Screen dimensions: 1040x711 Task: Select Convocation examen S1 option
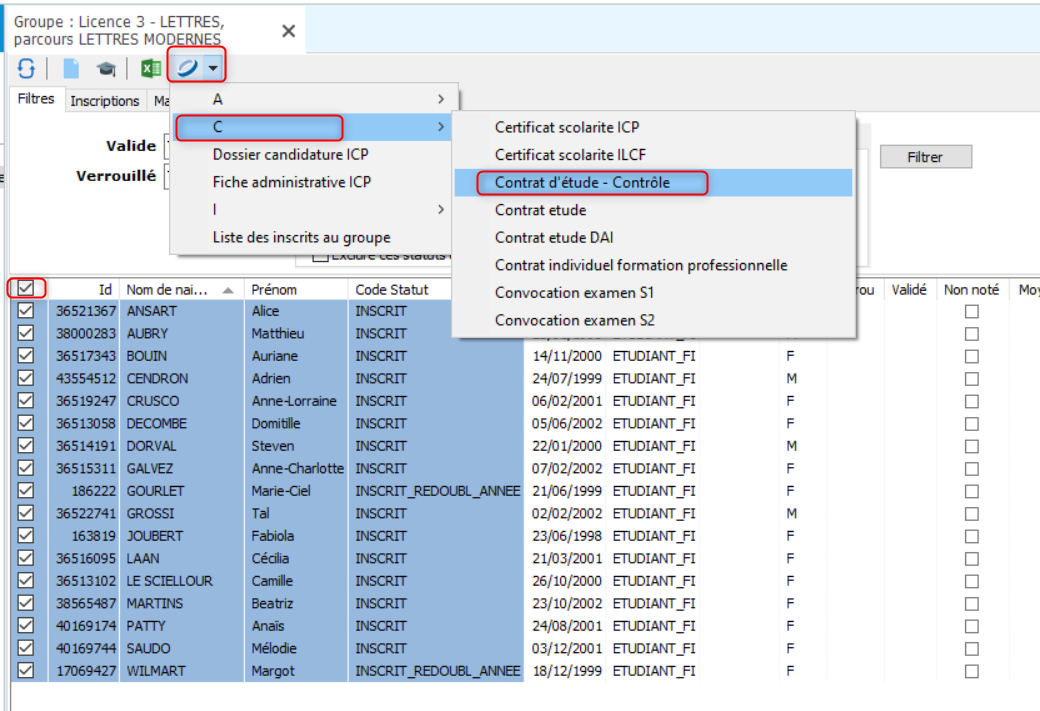click(x=574, y=293)
